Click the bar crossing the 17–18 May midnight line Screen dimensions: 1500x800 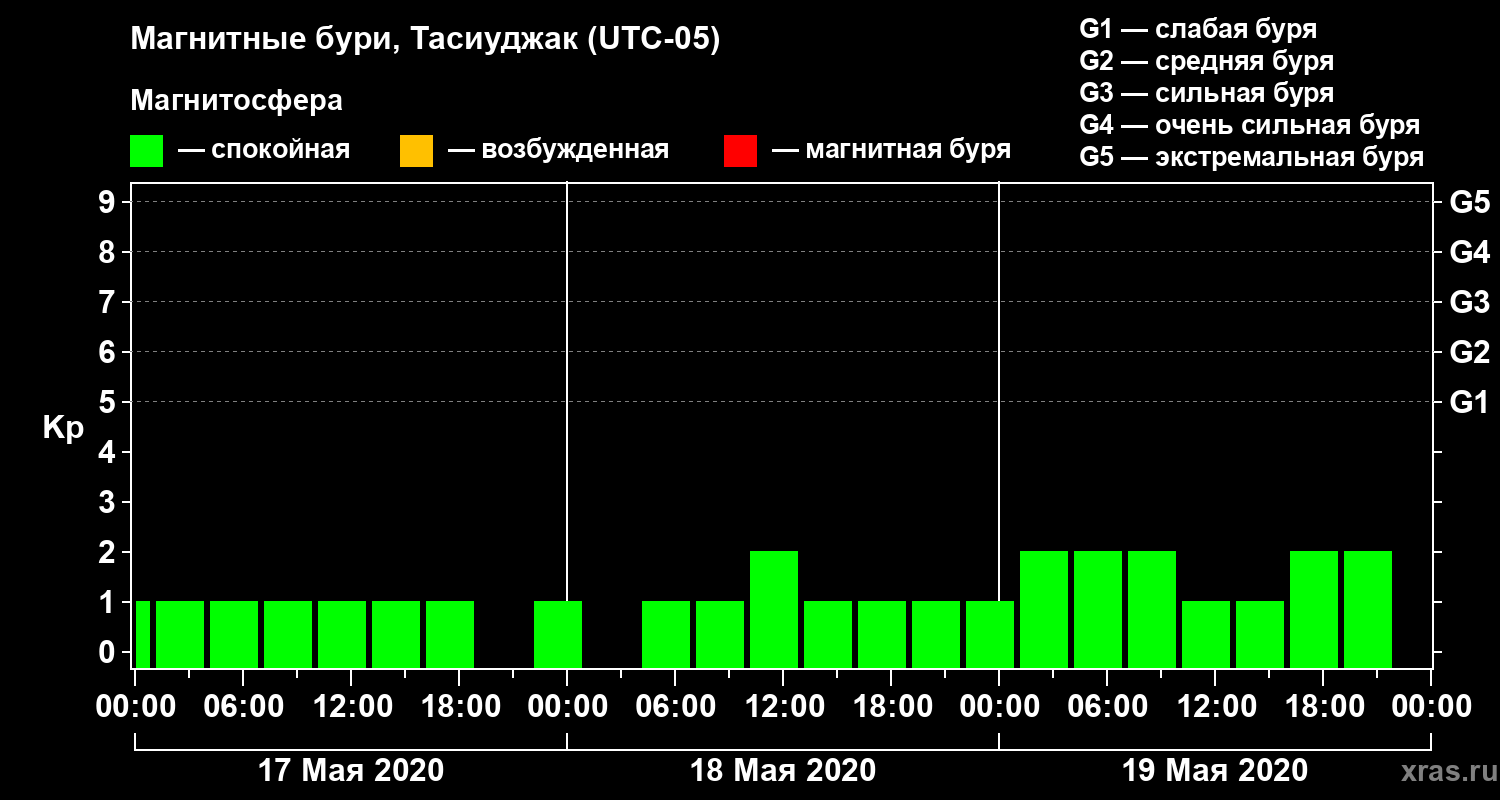tap(558, 634)
